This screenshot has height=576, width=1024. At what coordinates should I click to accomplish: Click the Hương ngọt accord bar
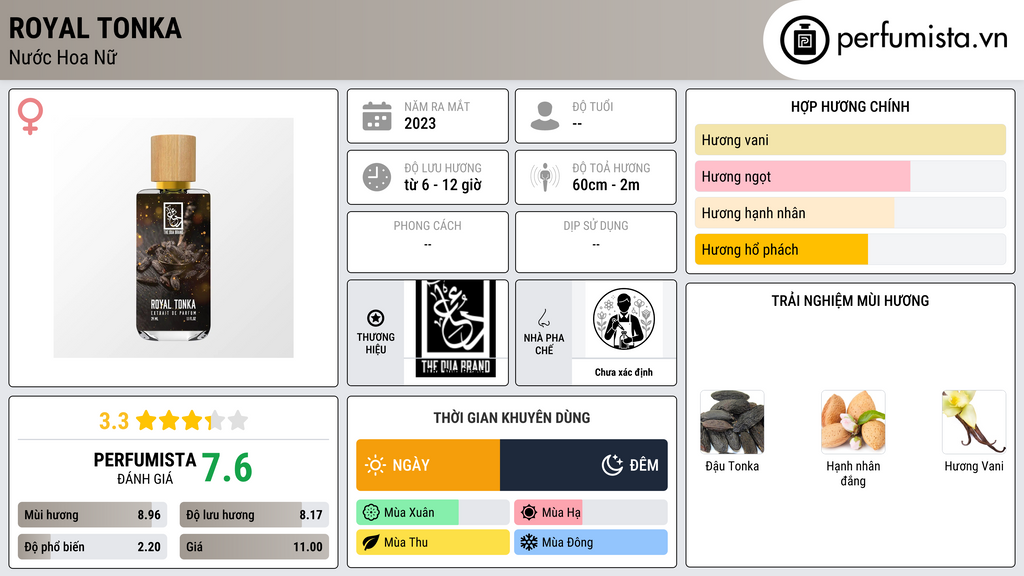point(850,176)
